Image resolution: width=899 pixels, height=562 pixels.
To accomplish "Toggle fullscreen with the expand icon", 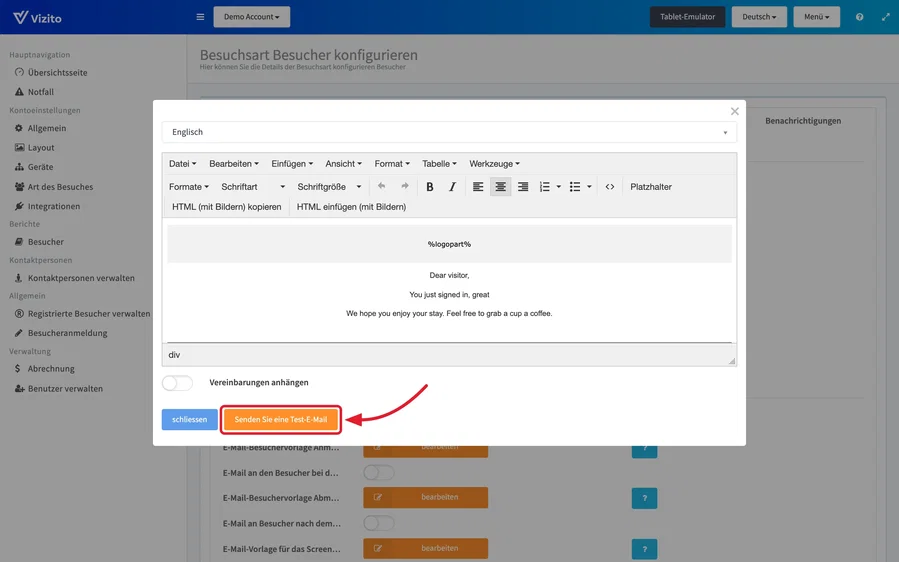I will [x=885, y=17].
